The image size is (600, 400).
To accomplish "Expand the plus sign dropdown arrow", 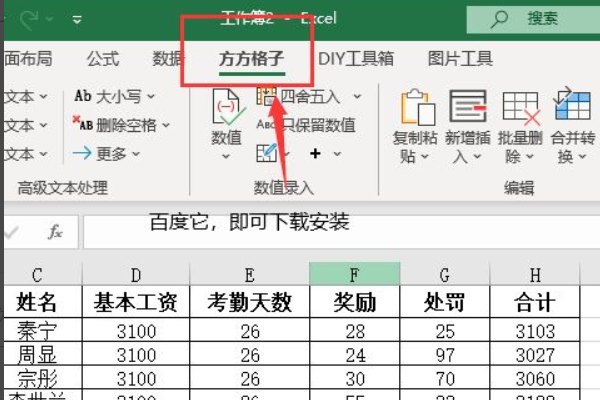I will point(337,154).
